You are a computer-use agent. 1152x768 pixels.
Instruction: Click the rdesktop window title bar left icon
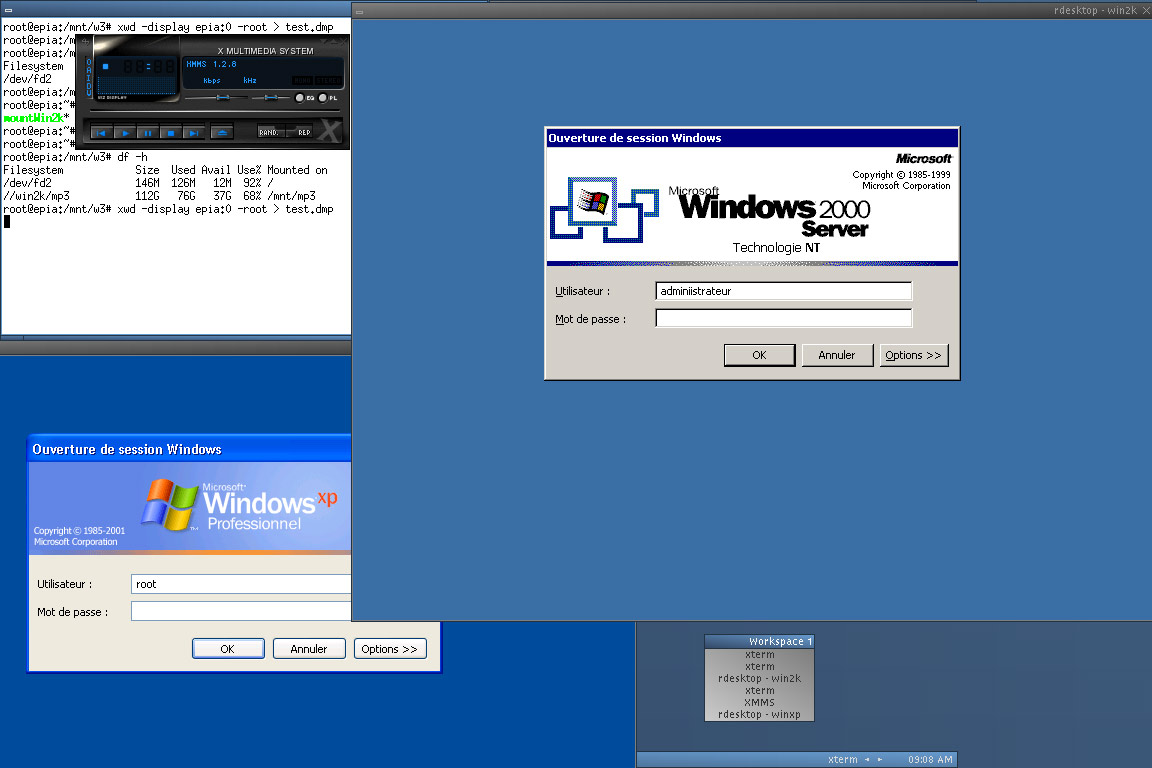point(359,12)
